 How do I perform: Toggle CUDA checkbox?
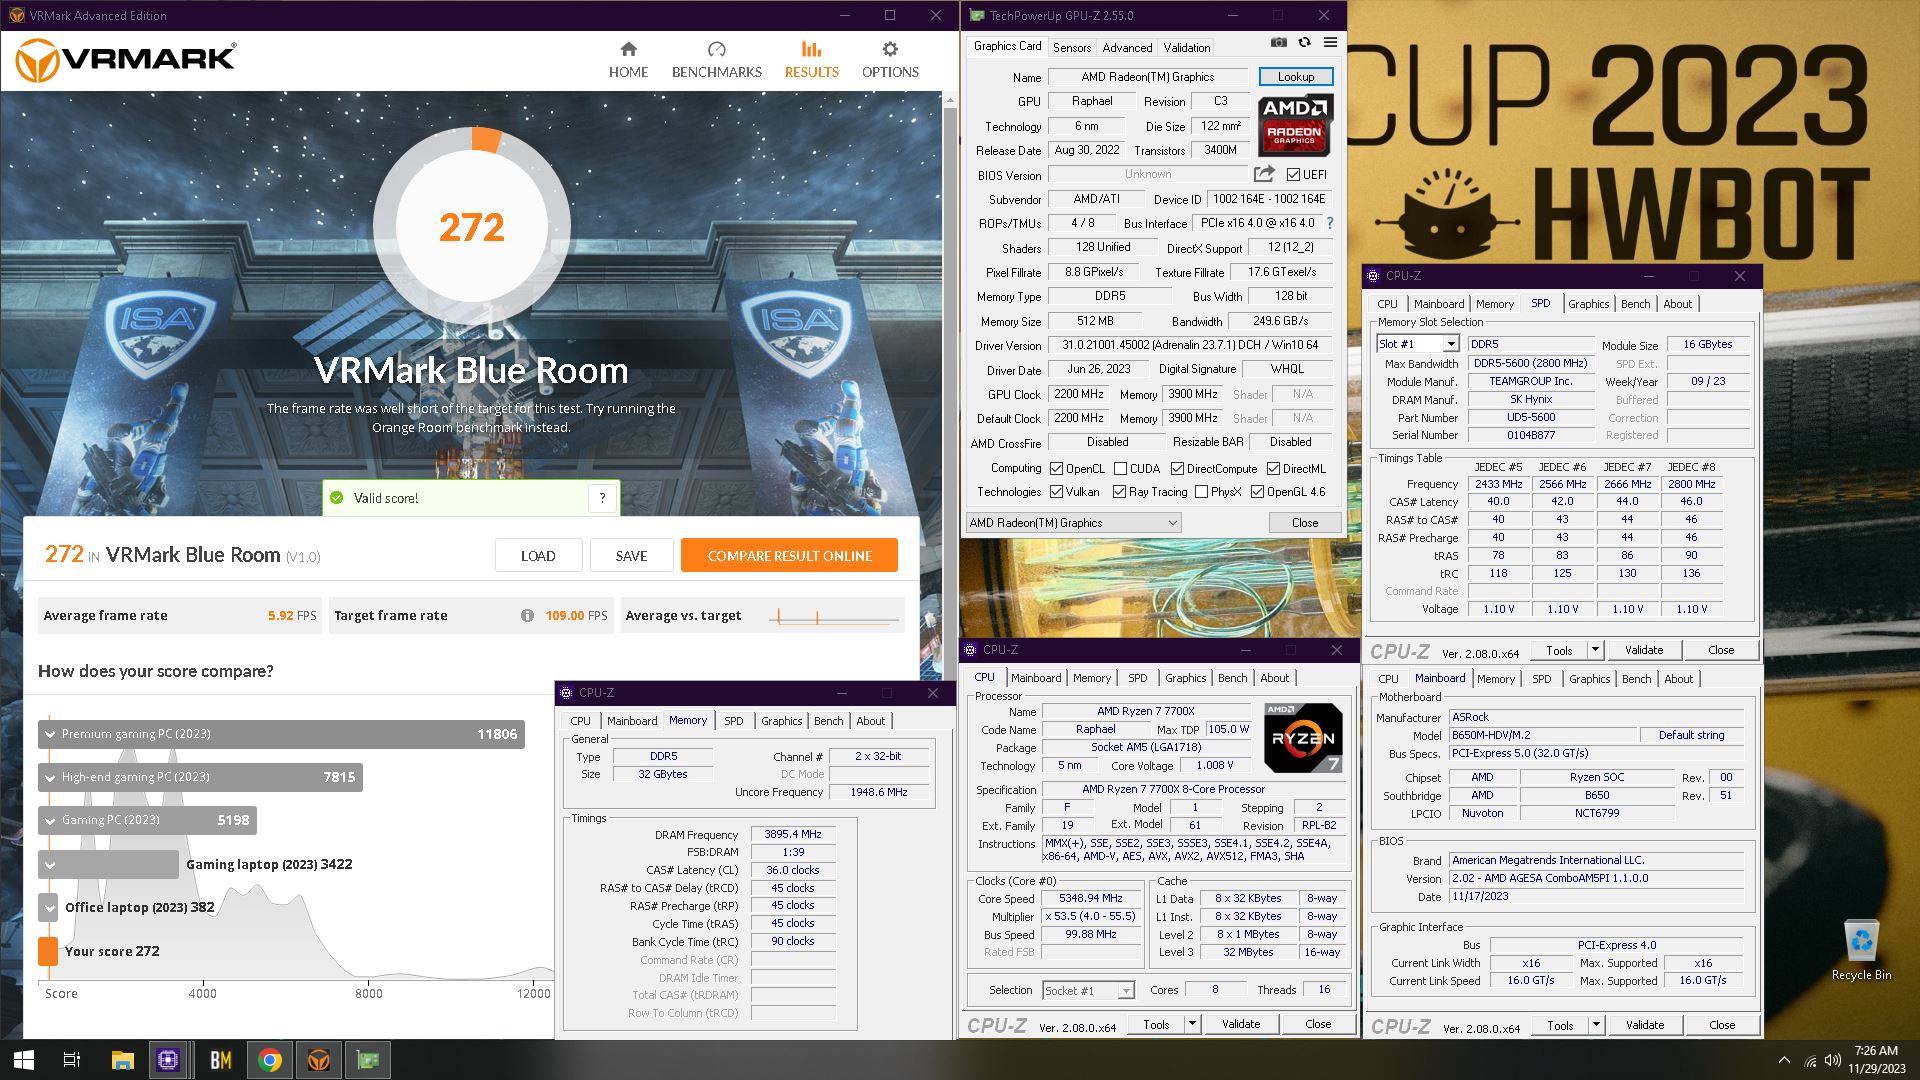1120,469
